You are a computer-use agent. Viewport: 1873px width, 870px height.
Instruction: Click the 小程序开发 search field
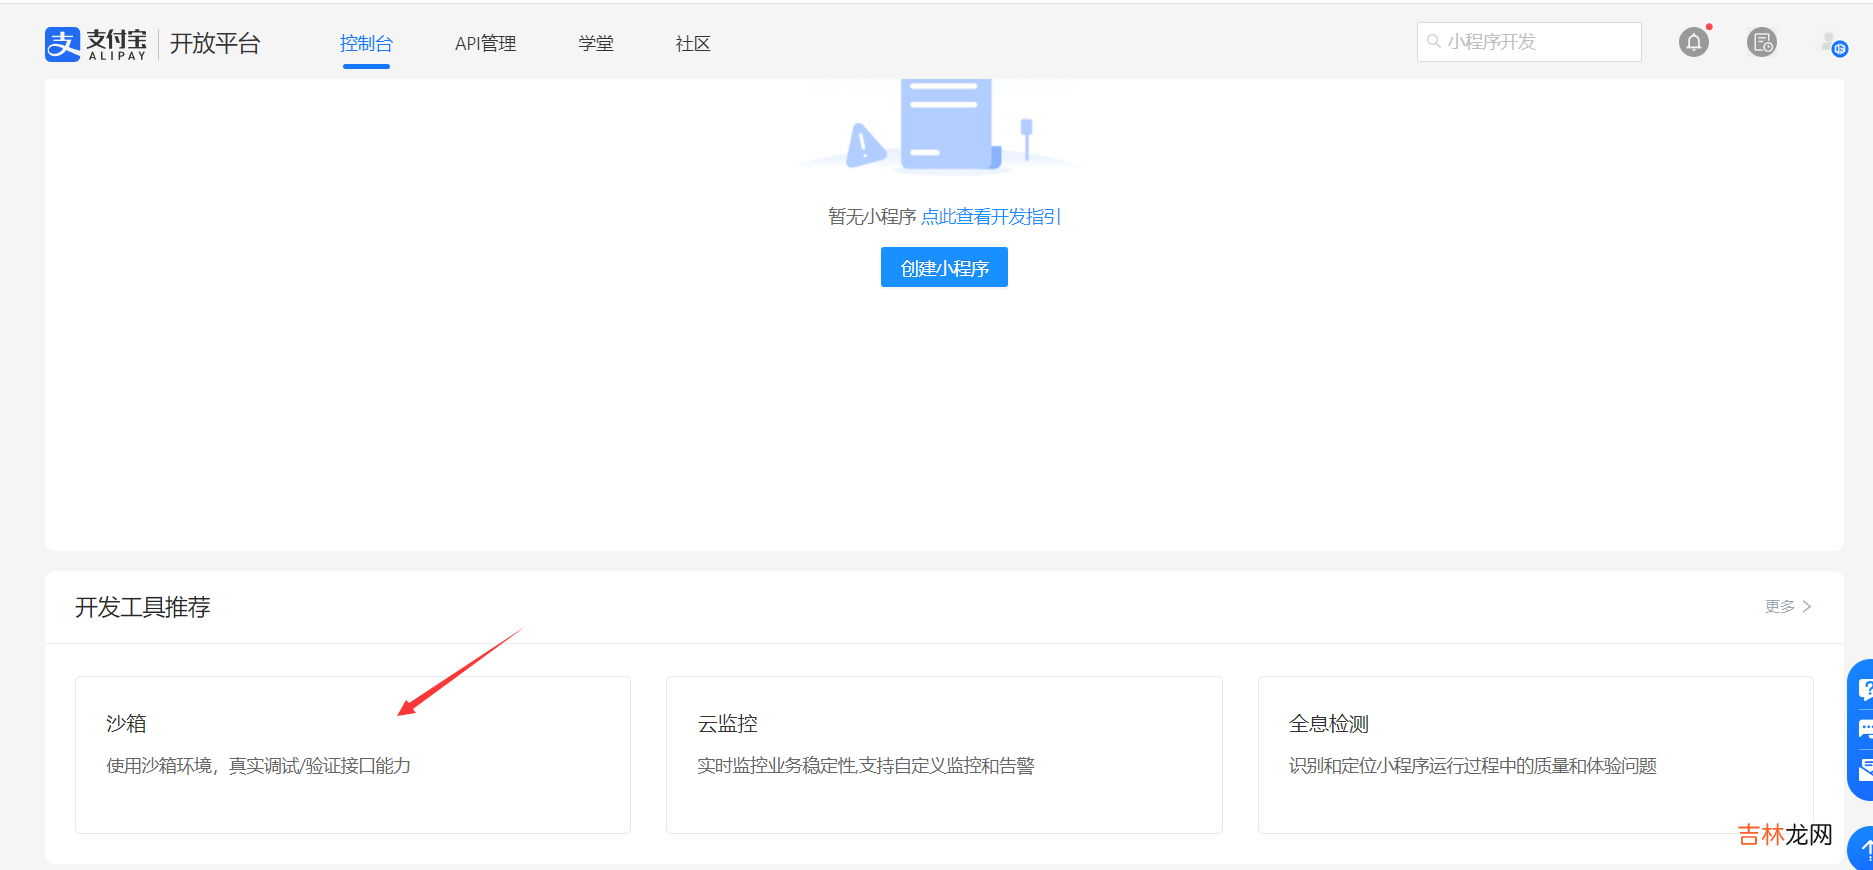1538,42
